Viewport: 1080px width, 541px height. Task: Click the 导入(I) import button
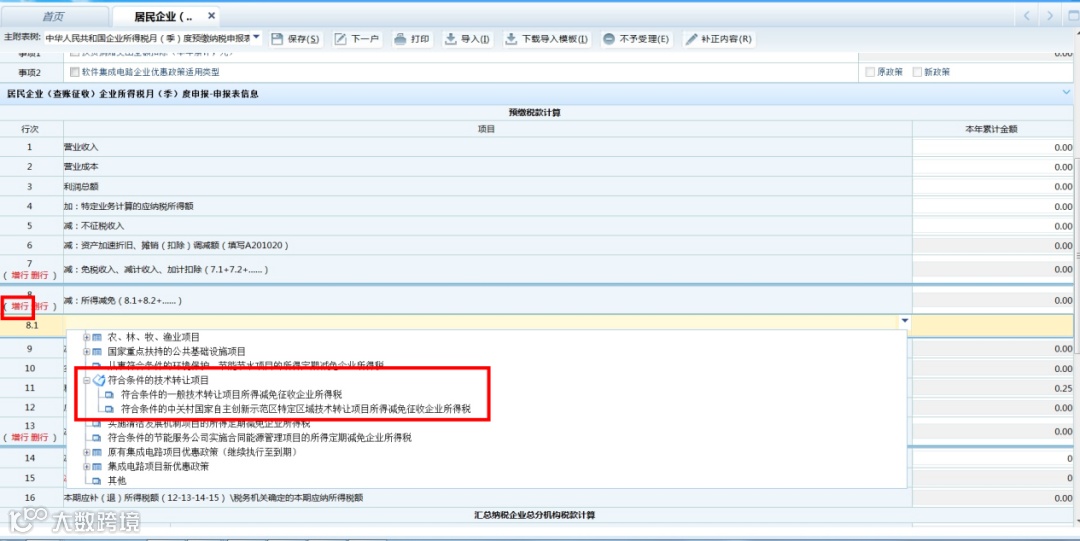coord(468,39)
